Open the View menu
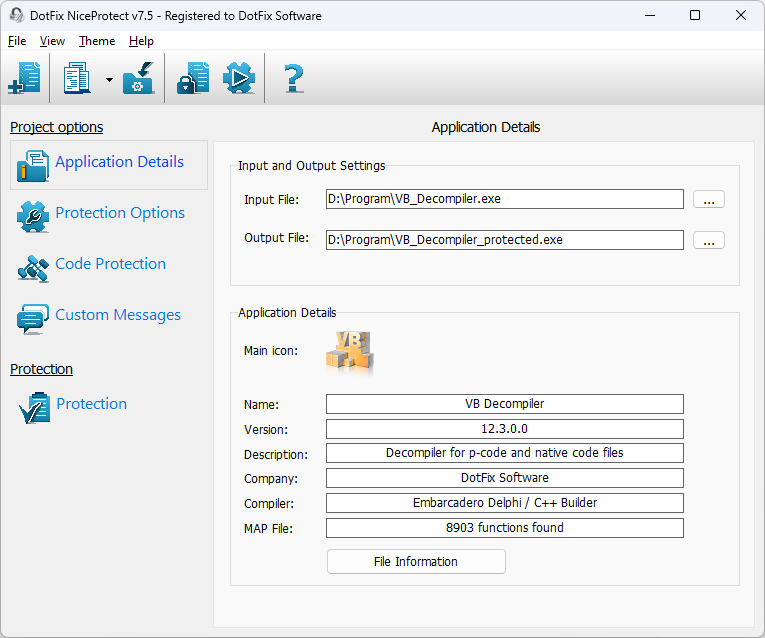 [x=52, y=41]
